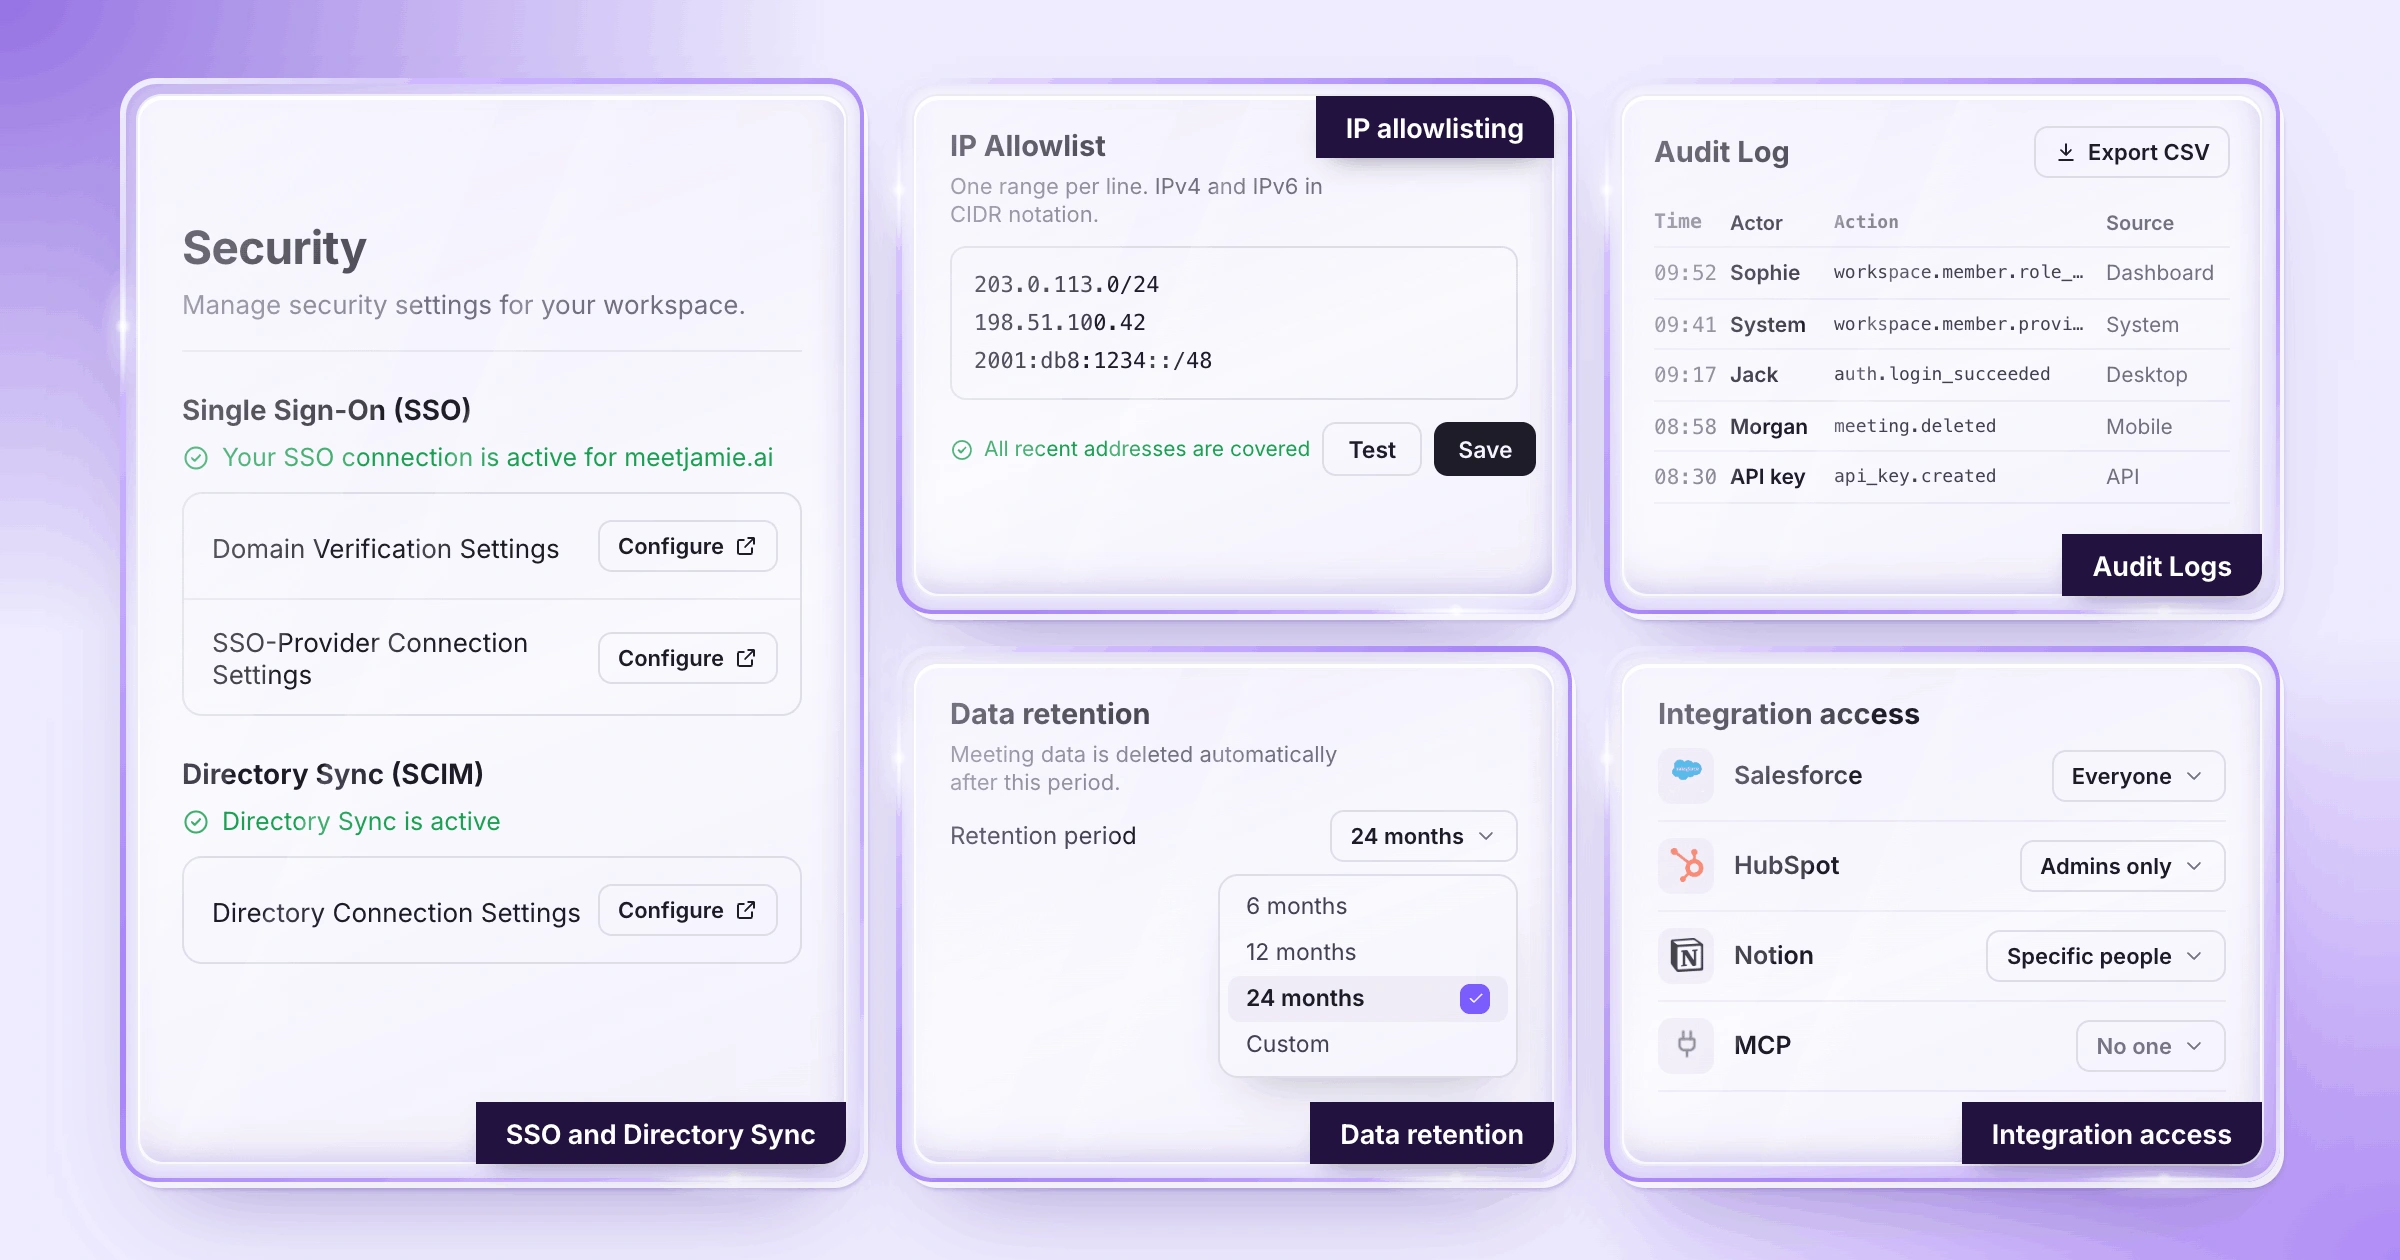The width and height of the screenshot is (2400, 1260).
Task: Select the meeting.deleted action by Morgan
Action: point(1914,426)
